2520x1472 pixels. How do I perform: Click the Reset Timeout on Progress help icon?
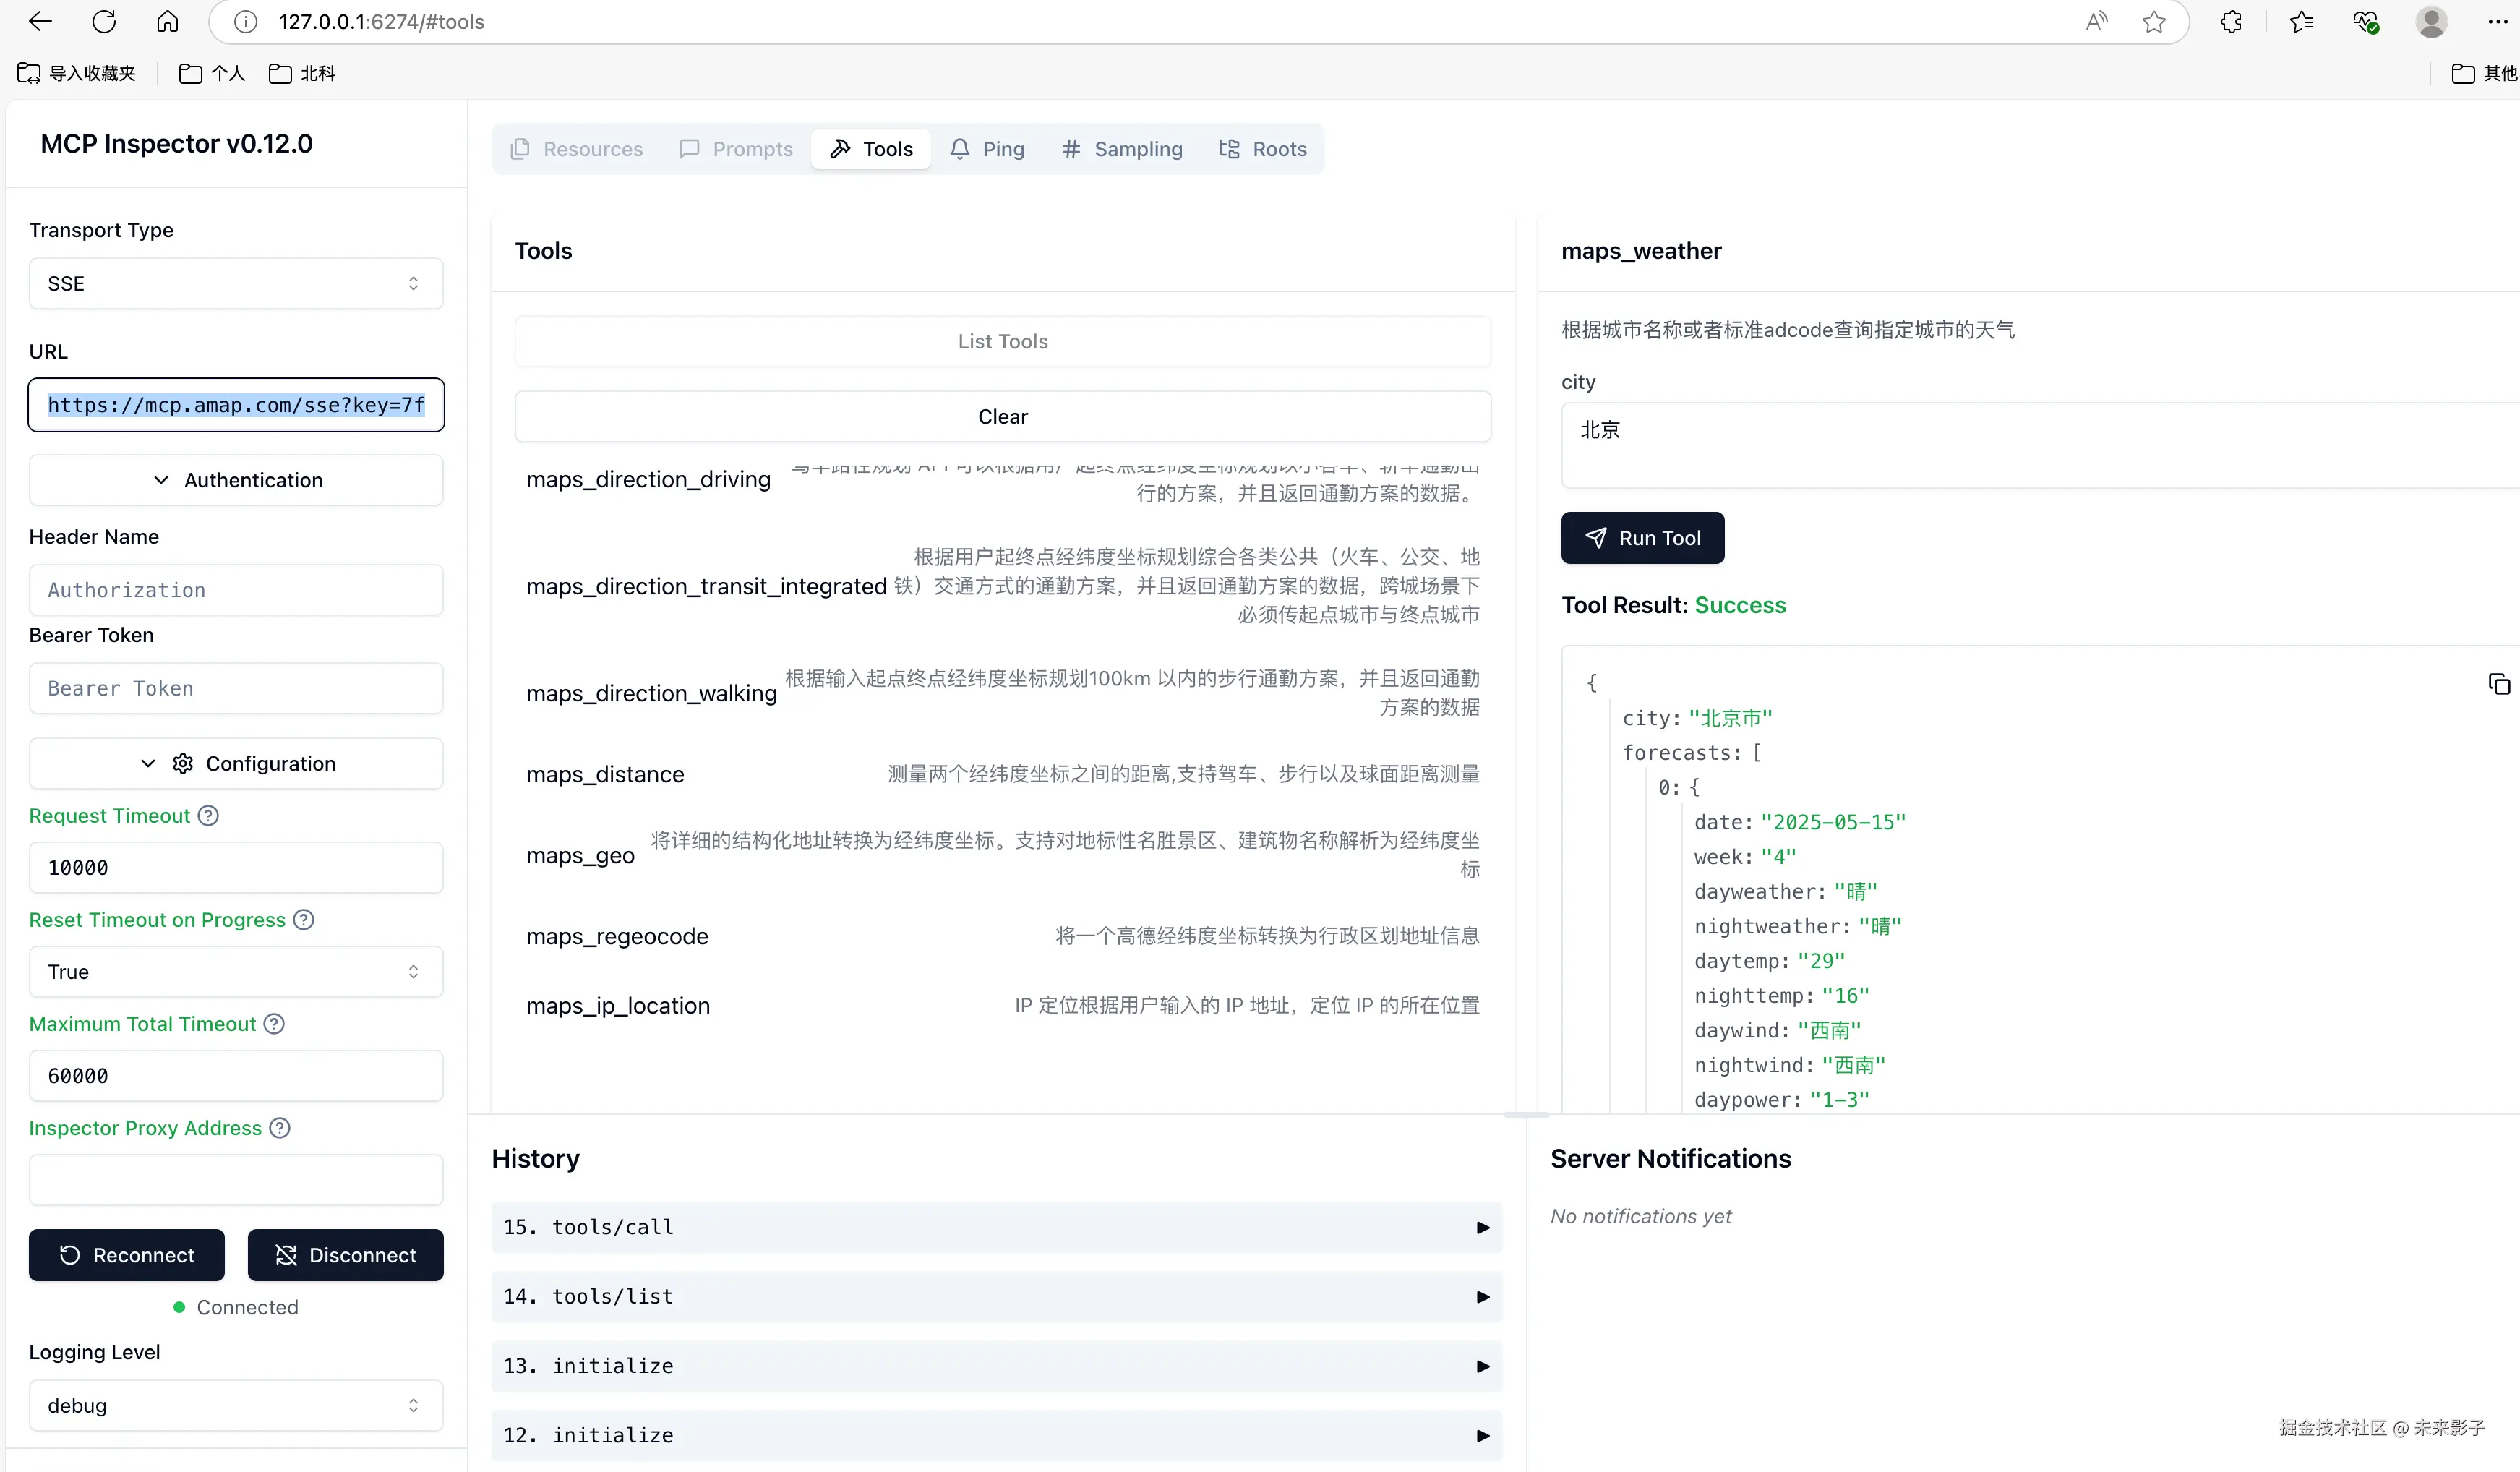(304, 920)
